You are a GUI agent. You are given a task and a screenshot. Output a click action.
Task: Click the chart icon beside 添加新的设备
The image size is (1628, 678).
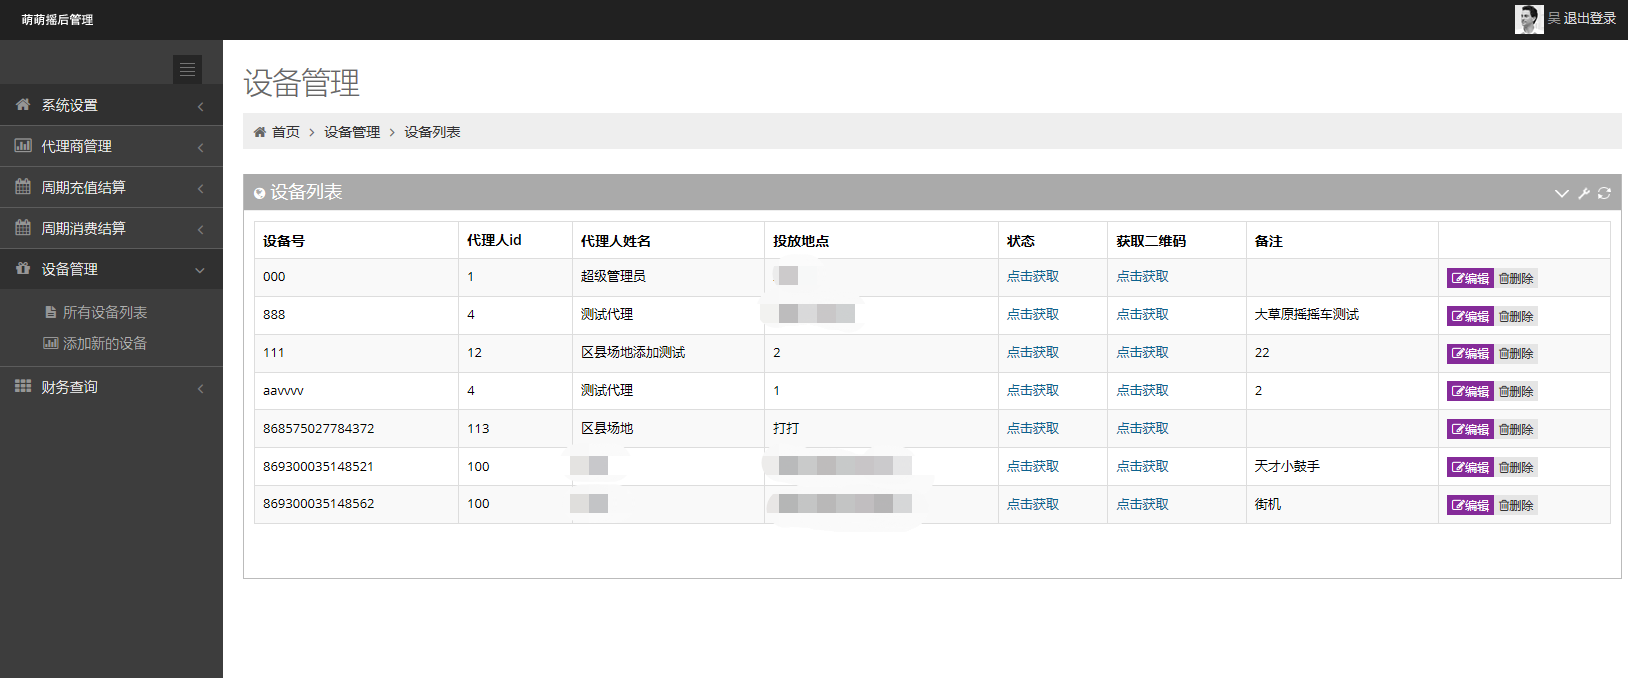pos(50,343)
